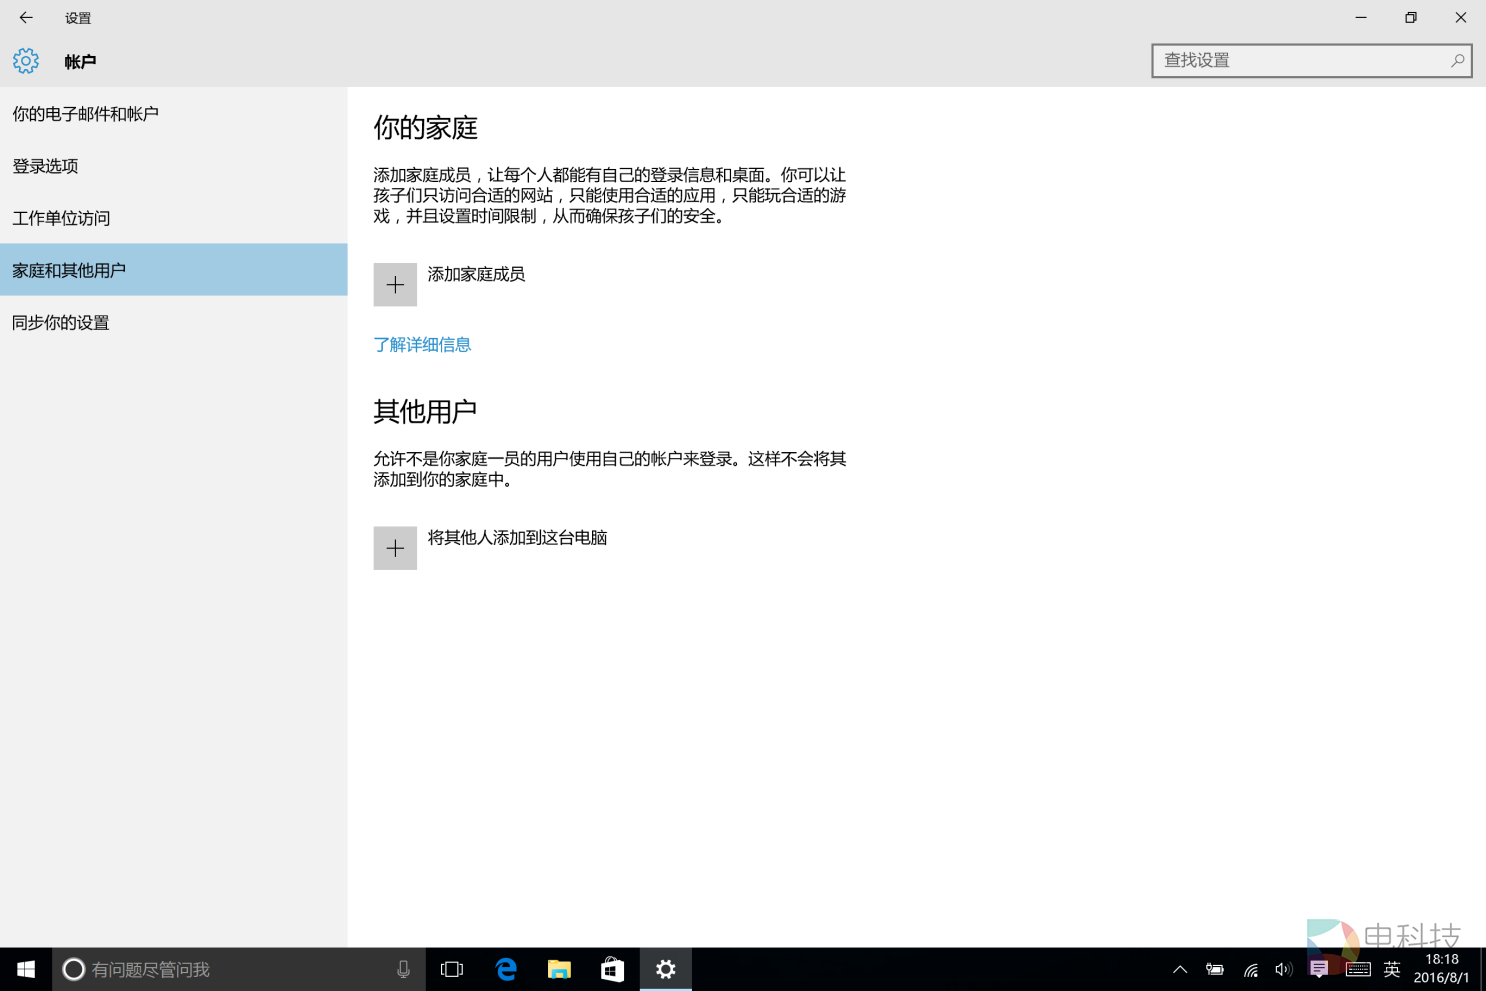Open Task View on the taskbar
Screen dimensions: 1486x991
point(452,969)
